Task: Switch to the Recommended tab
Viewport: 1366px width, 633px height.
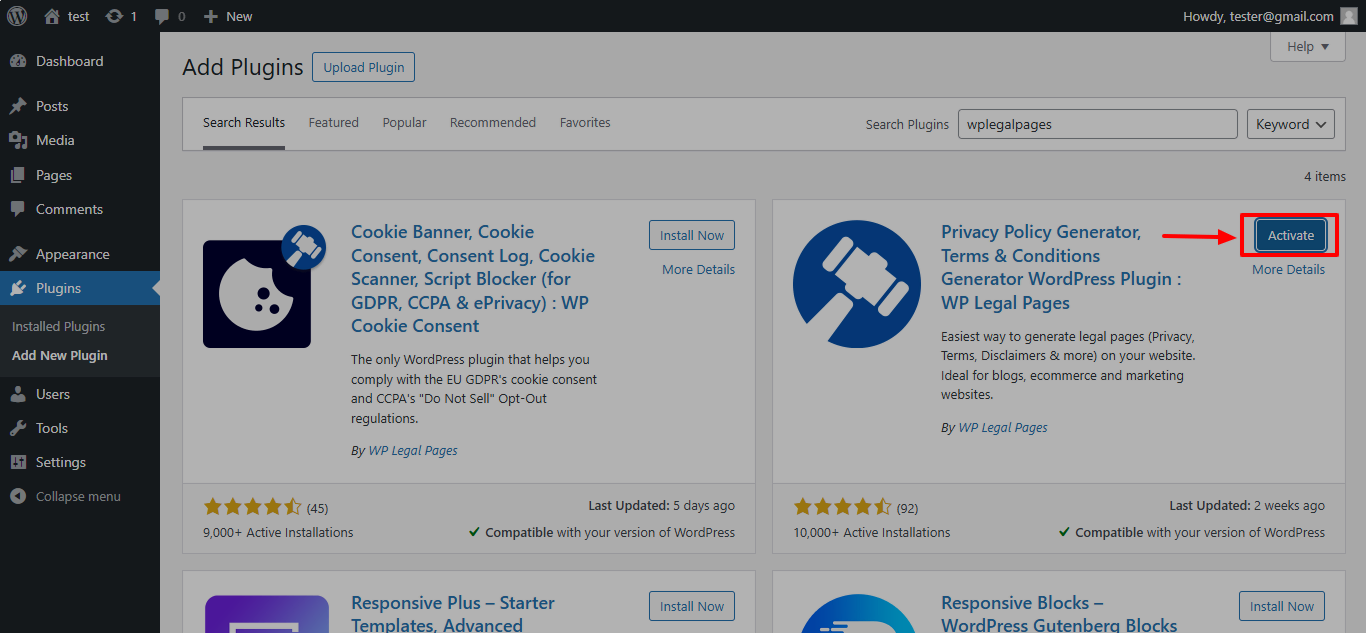Action: (x=493, y=122)
